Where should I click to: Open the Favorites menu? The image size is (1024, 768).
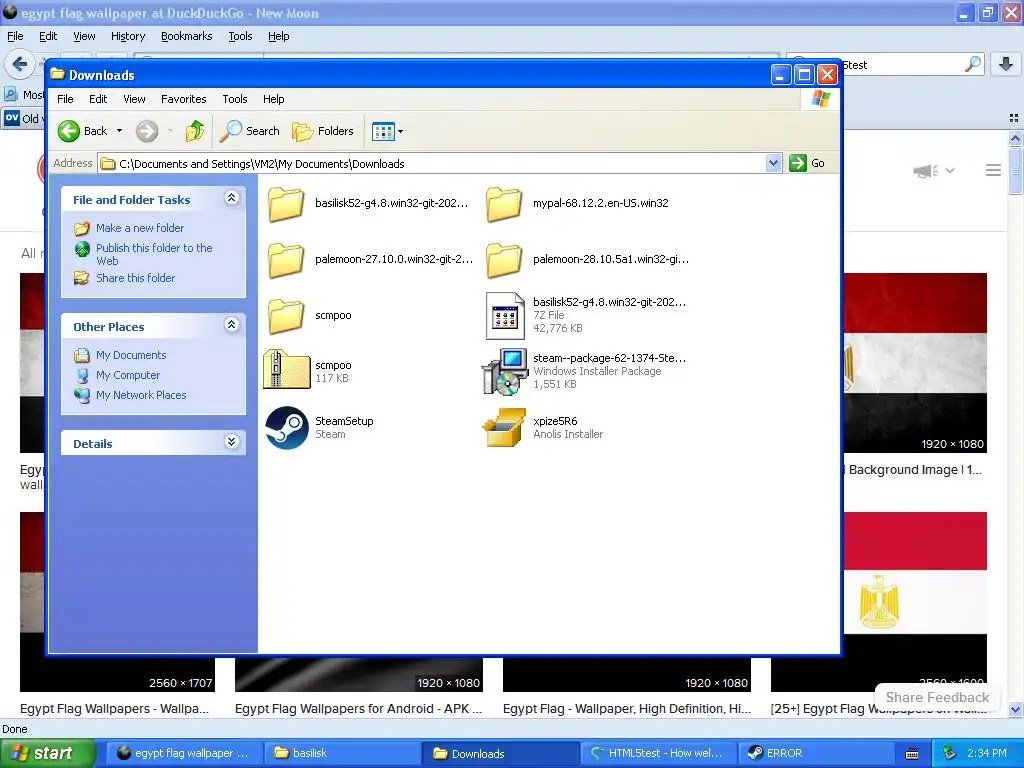184,99
